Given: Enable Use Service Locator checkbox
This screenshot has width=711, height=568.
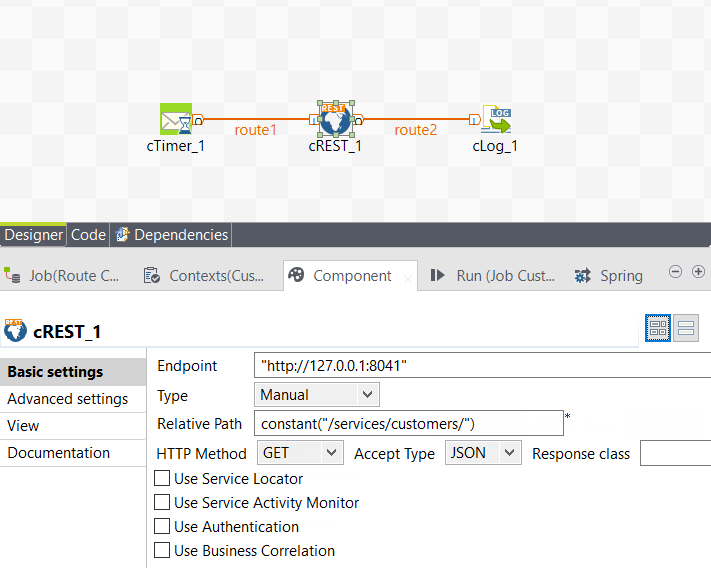Looking at the screenshot, I should tap(162, 479).
